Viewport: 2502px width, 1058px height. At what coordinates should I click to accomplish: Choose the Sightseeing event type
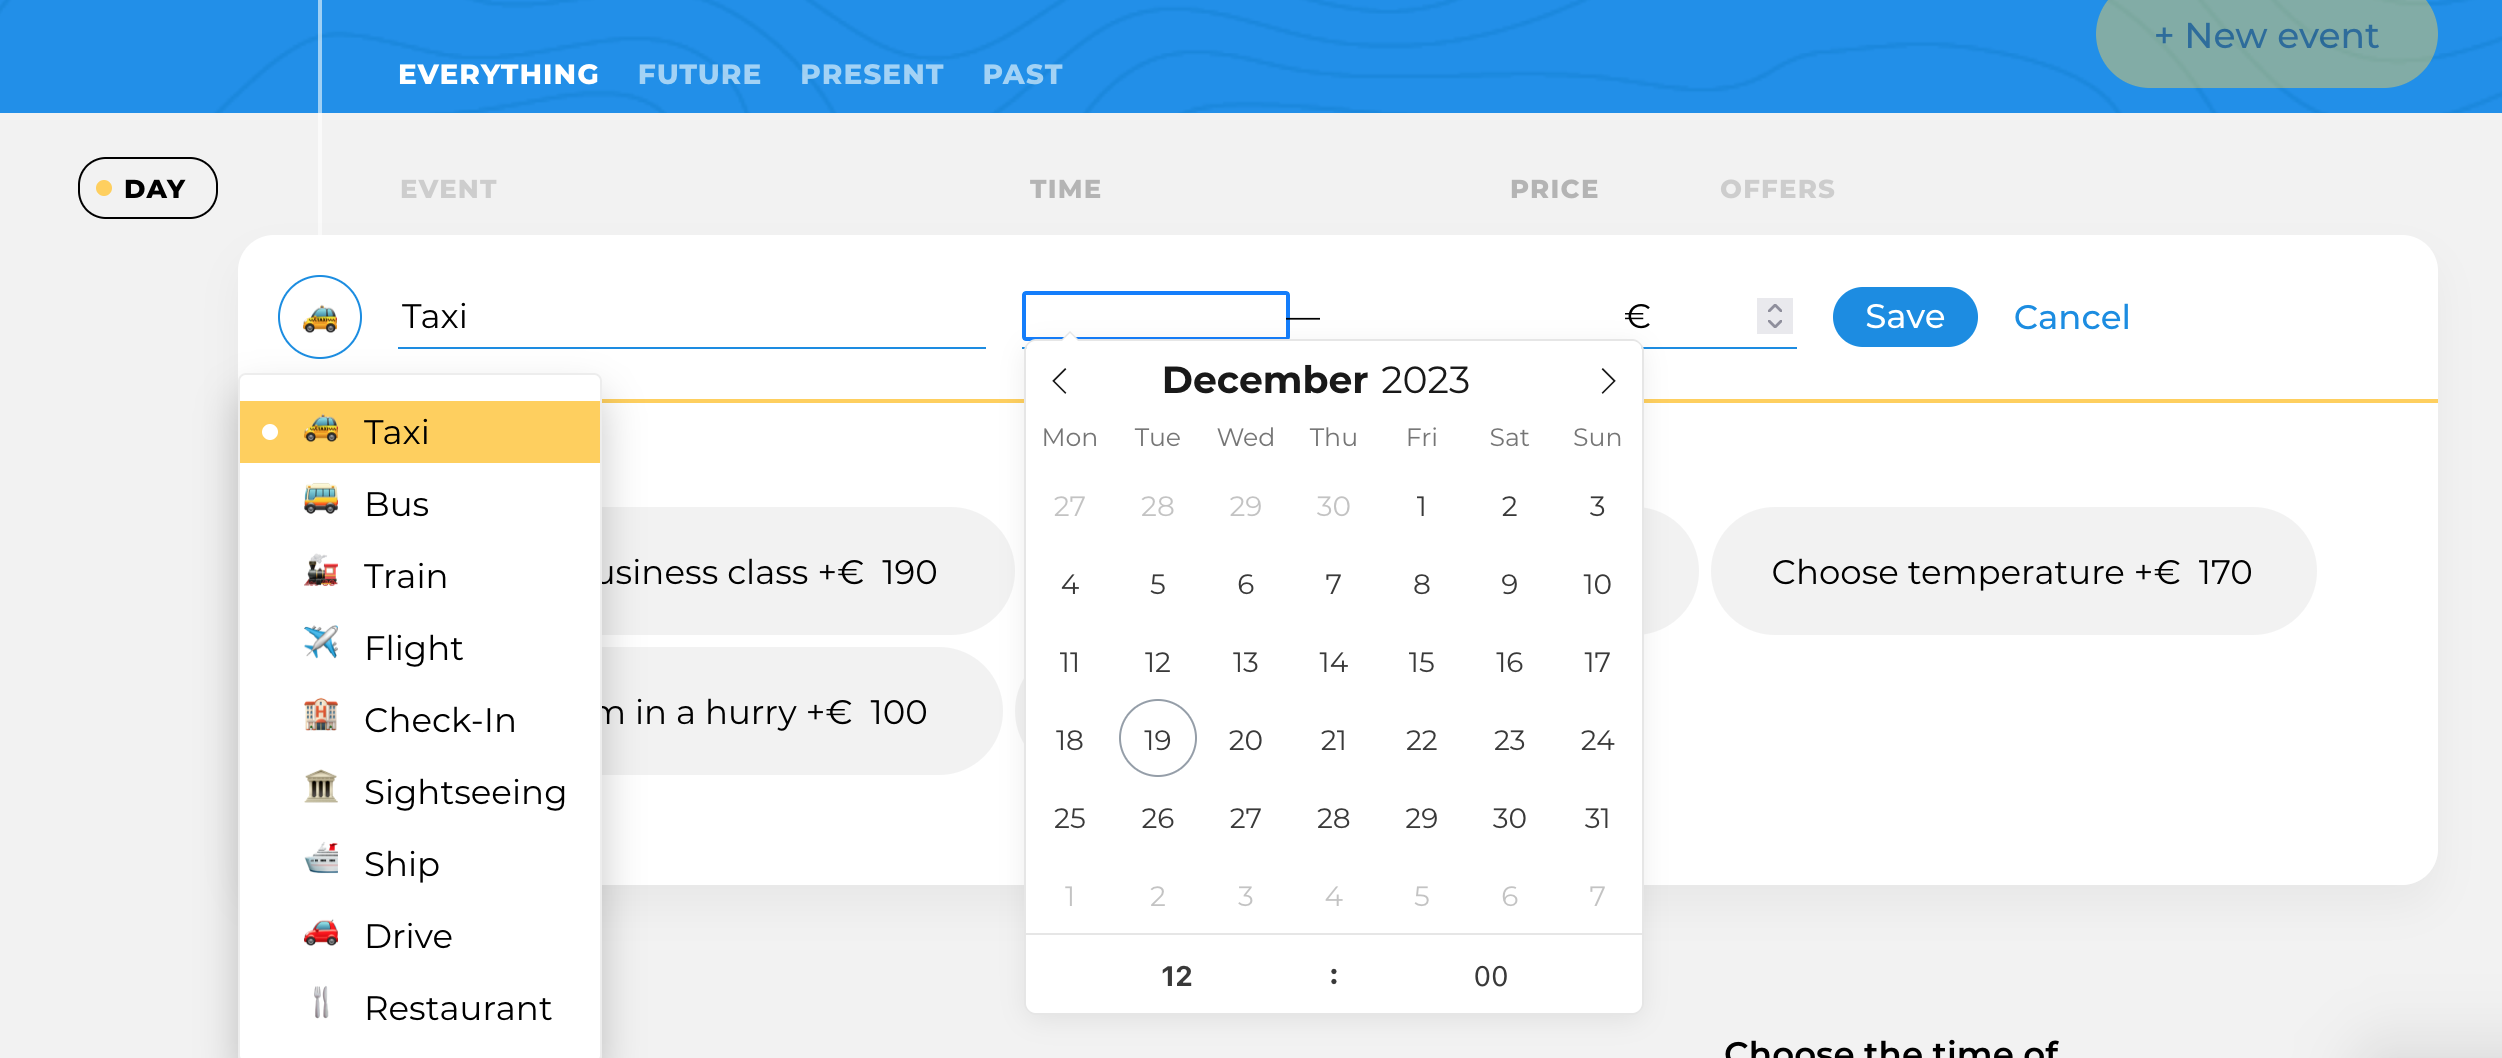pos(420,792)
